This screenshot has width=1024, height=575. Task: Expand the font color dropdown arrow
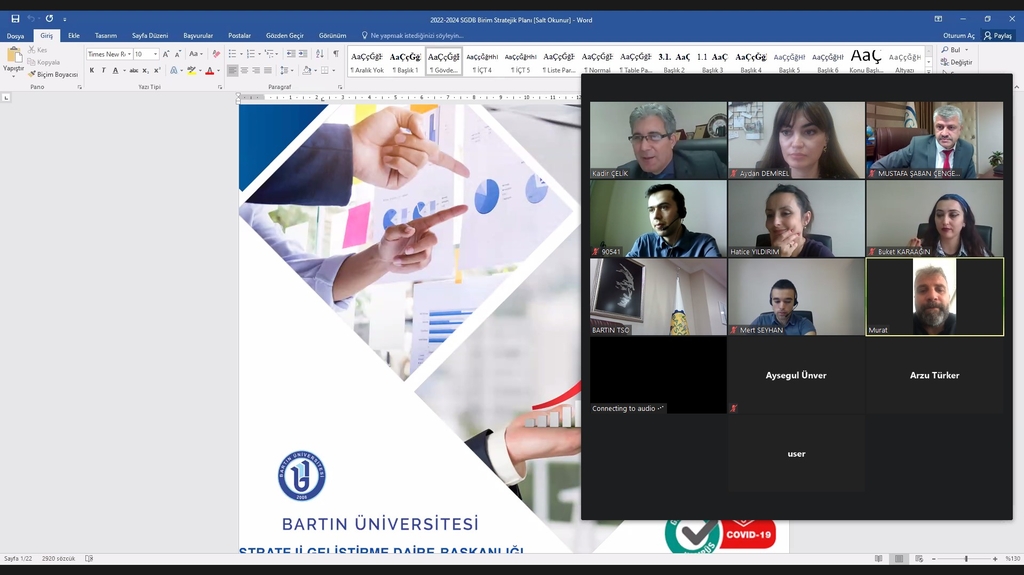coord(219,71)
